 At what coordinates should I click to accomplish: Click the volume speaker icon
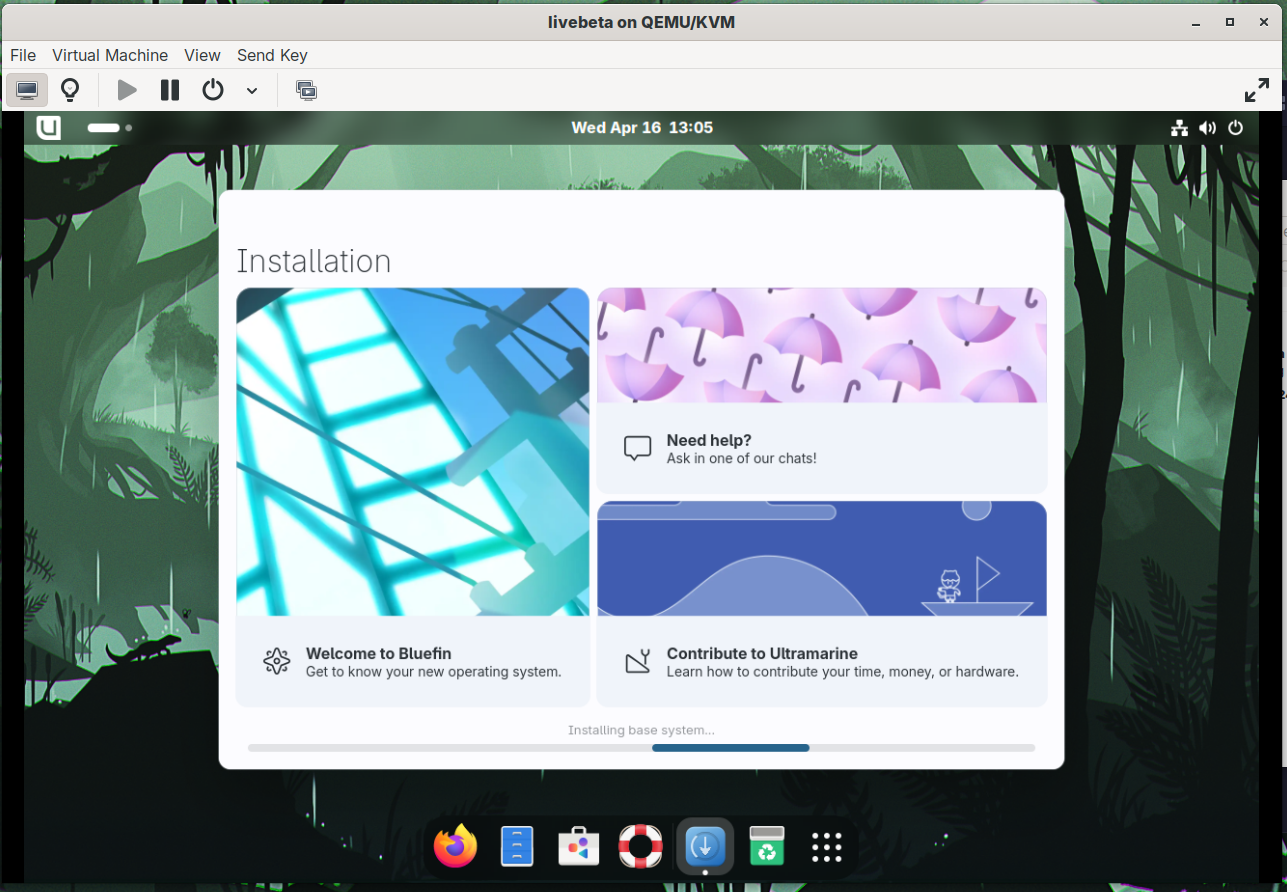pyautogui.click(x=1208, y=127)
